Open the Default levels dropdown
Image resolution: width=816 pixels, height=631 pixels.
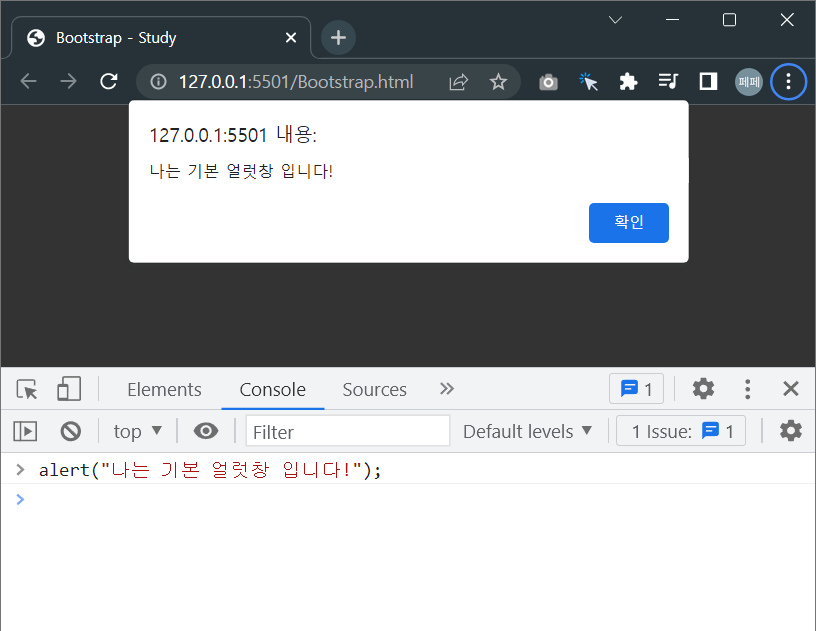pyautogui.click(x=527, y=430)
